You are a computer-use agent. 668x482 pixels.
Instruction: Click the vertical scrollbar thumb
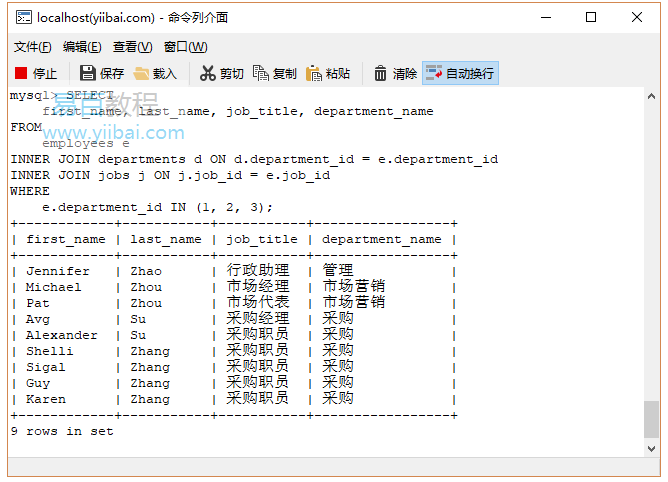tap(651, 418)
